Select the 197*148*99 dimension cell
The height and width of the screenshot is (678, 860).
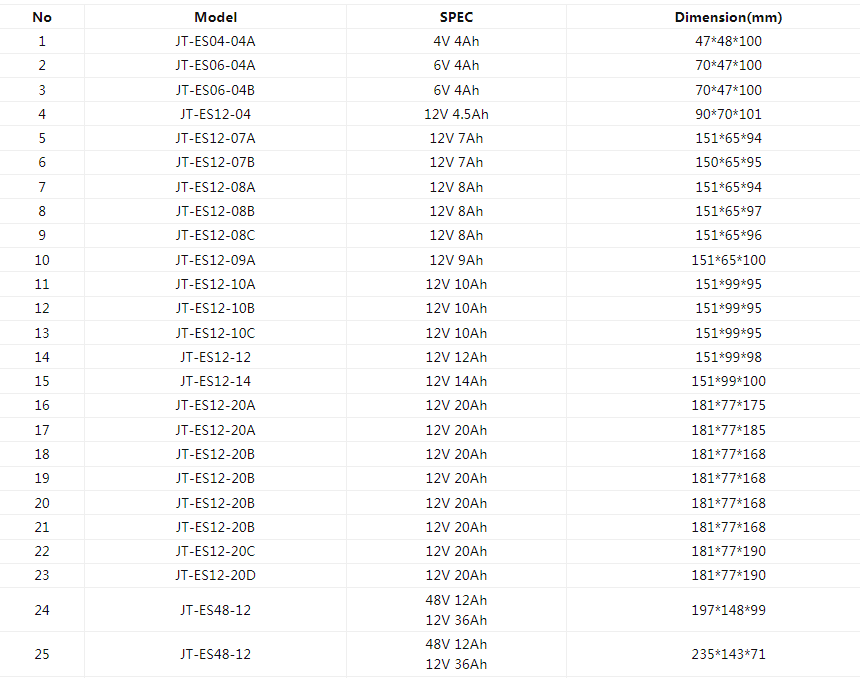(x=728, y=610)
